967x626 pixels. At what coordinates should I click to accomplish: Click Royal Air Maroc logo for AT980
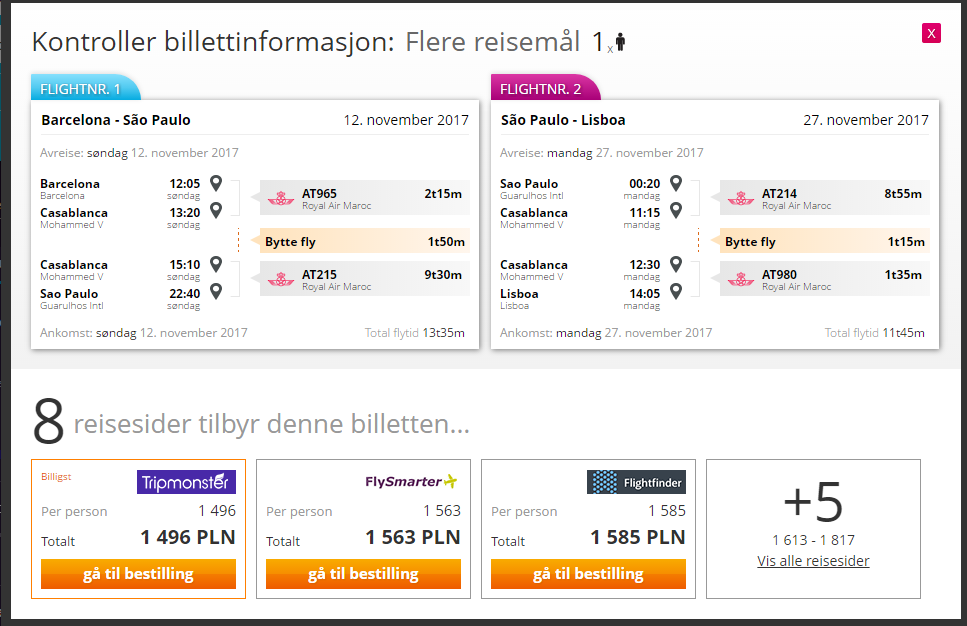coord(741,279)
